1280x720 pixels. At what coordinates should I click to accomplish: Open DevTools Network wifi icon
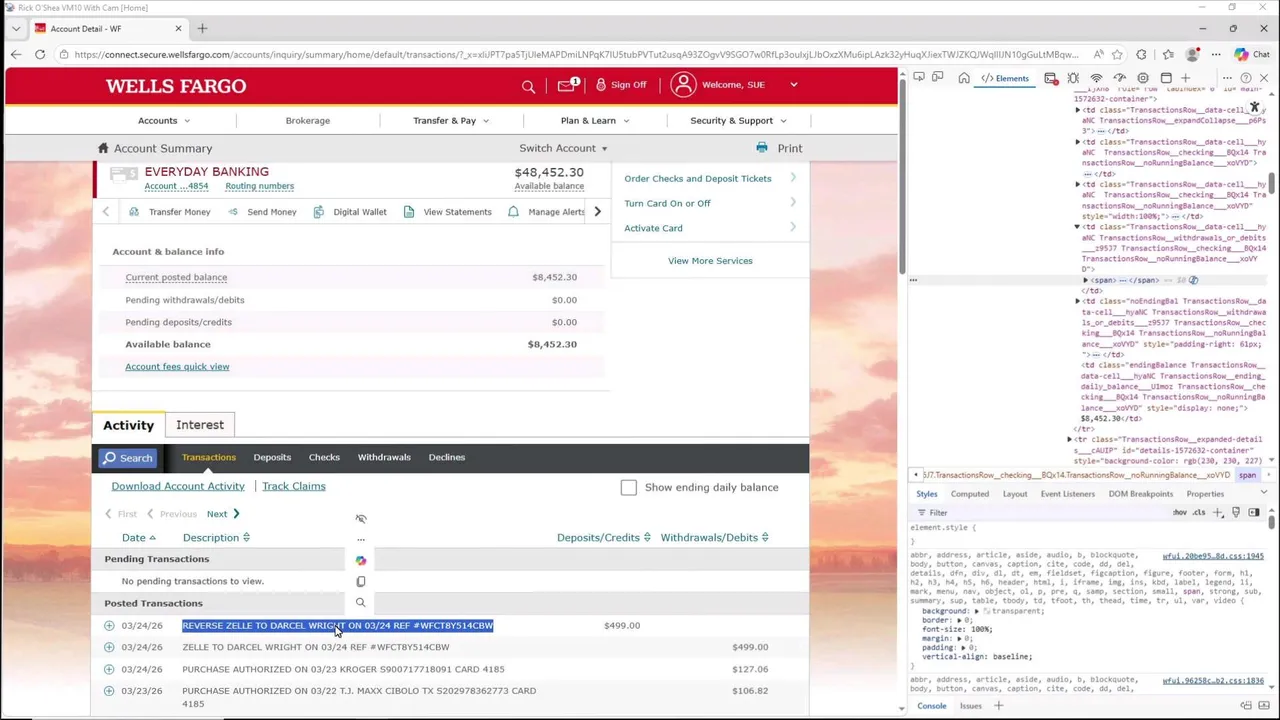point(1096,78)
